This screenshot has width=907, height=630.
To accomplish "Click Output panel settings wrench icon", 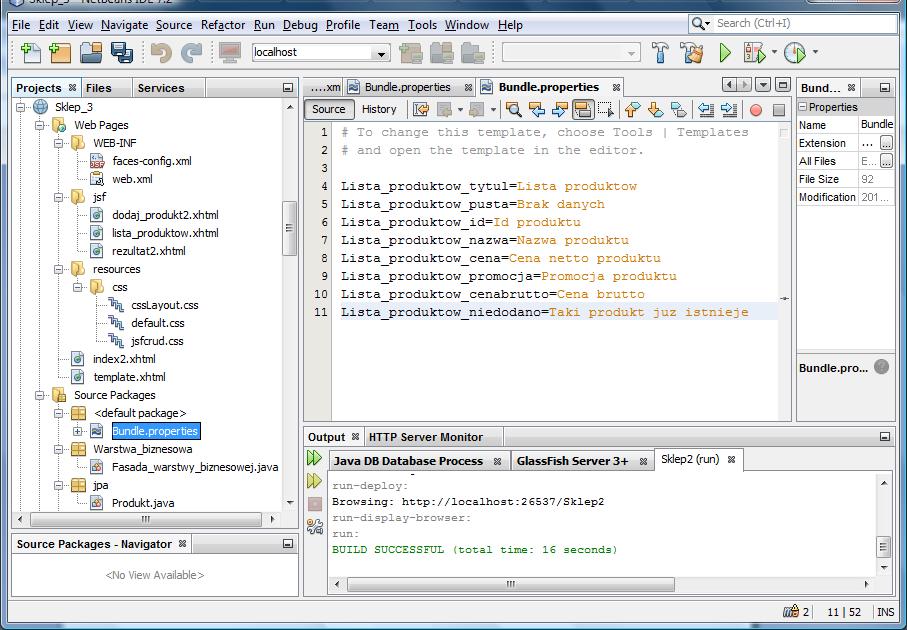I will point(315,526).
